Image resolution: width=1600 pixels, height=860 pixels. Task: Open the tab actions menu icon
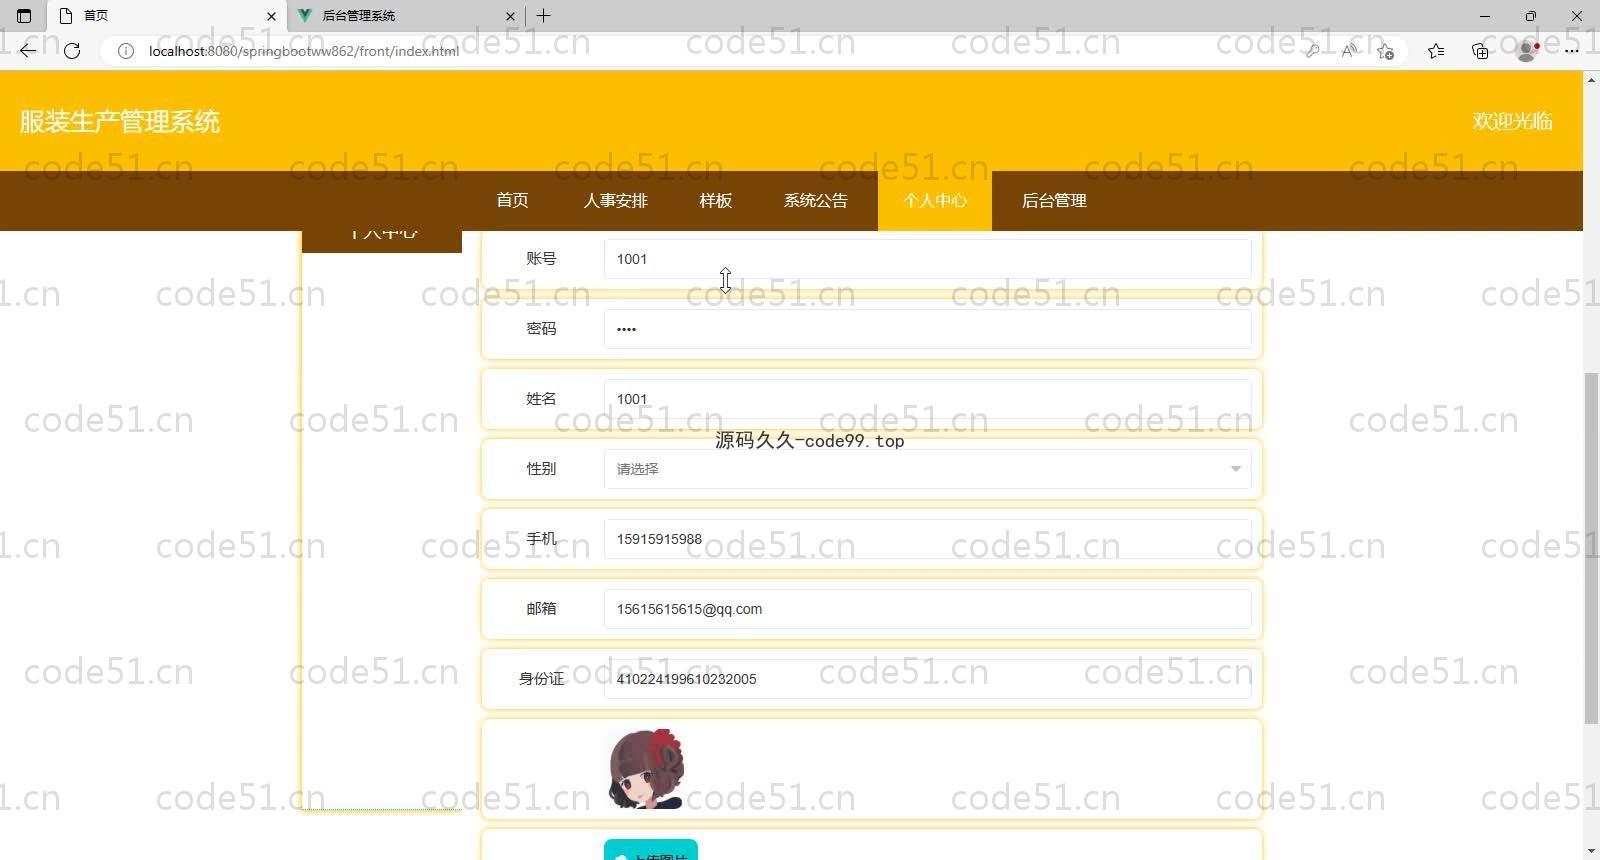(24, 16)
